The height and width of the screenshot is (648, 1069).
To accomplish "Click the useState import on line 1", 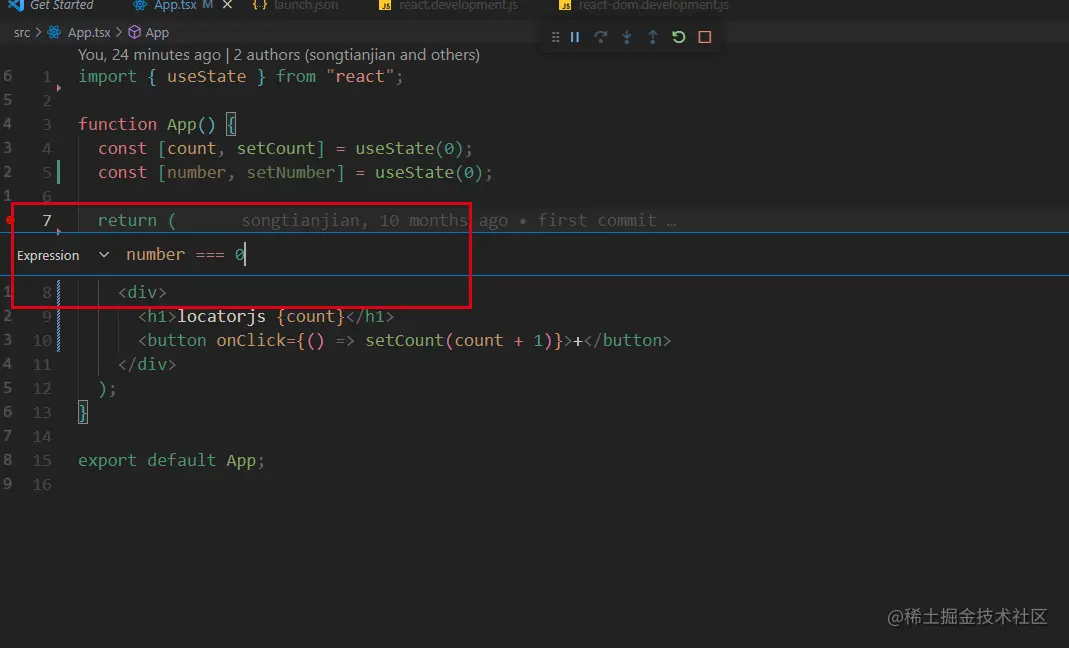I will pyautogui.click(x=207, y=76).
